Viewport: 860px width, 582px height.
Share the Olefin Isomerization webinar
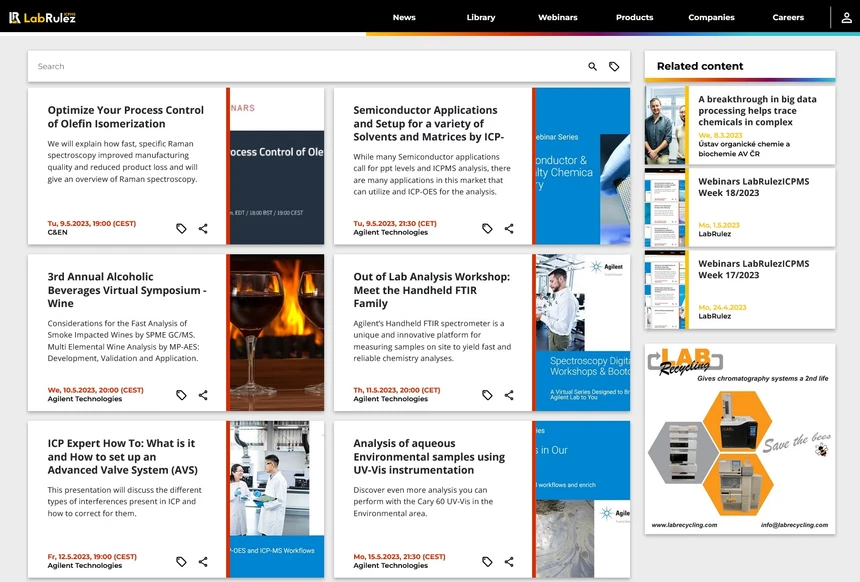[203, 228]
